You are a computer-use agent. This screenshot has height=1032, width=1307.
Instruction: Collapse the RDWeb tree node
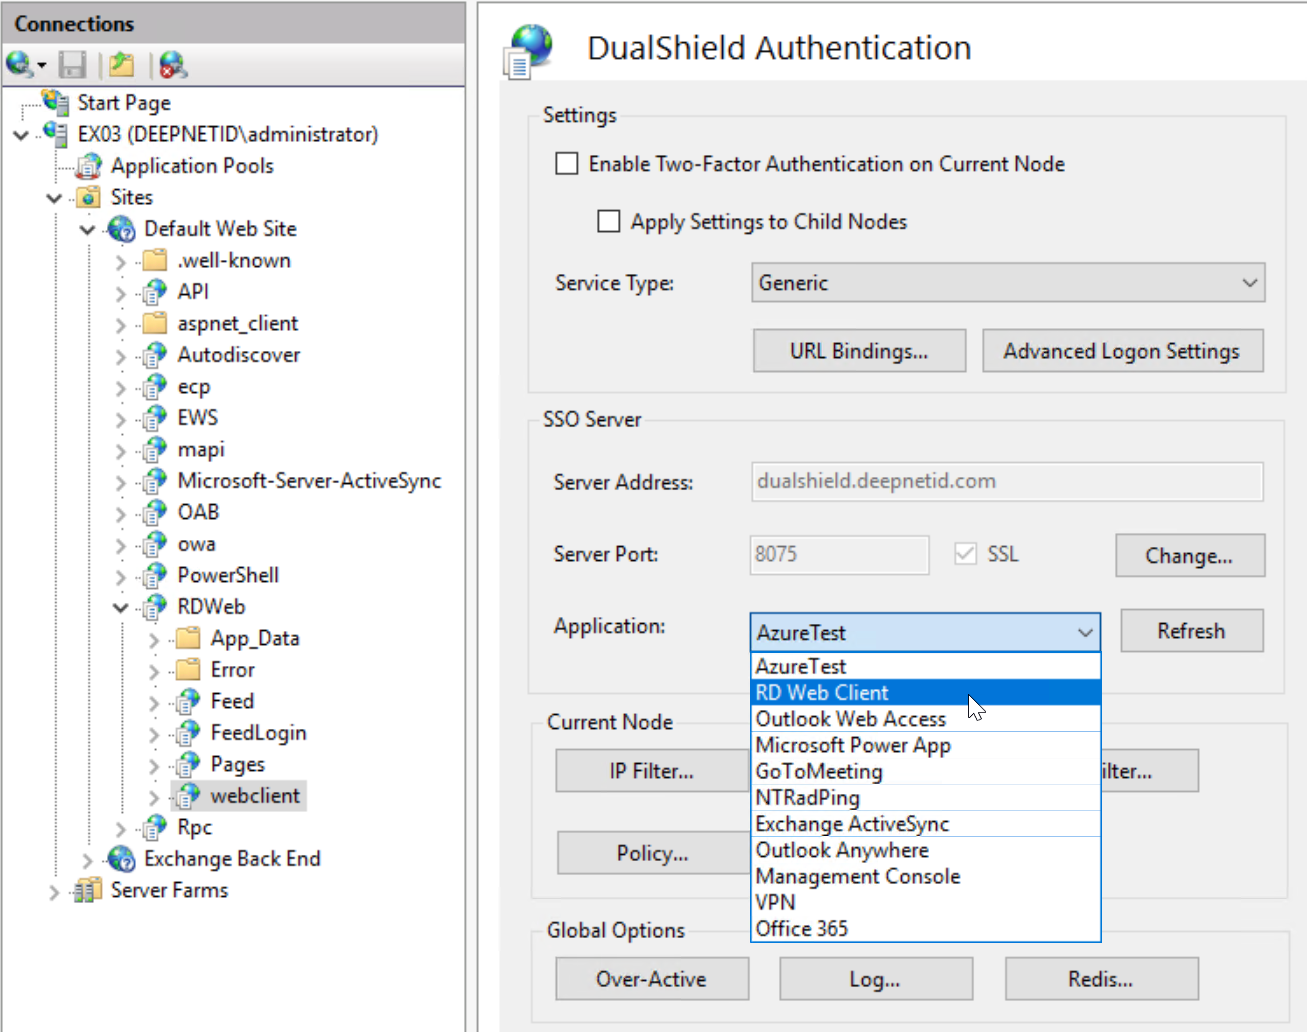pyautogui.click(x=121, y=607)
